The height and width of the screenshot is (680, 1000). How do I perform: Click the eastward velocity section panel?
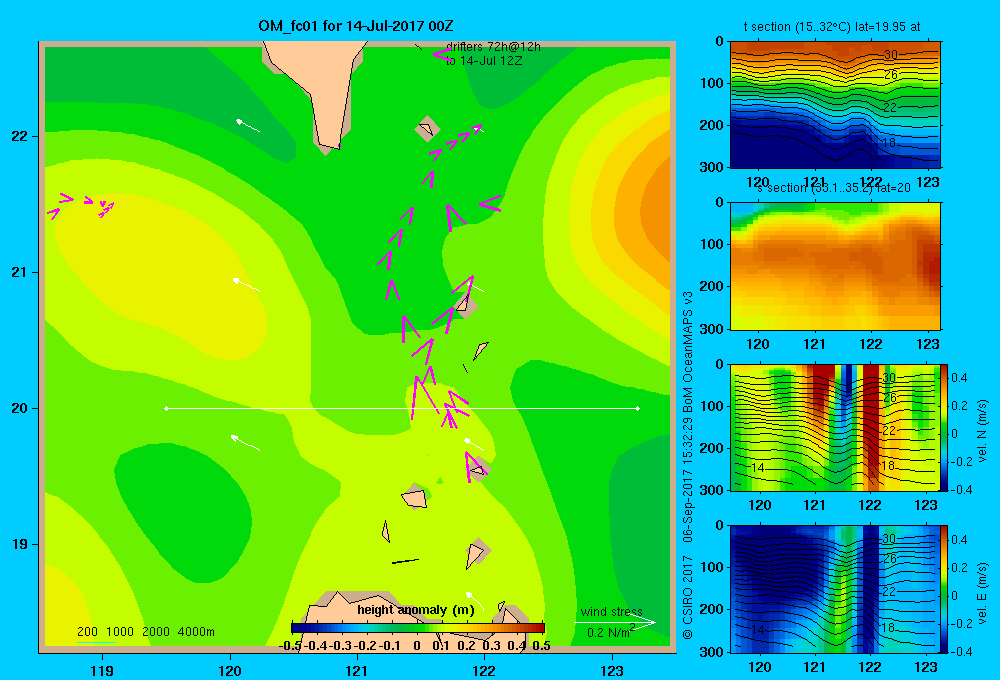835,589
